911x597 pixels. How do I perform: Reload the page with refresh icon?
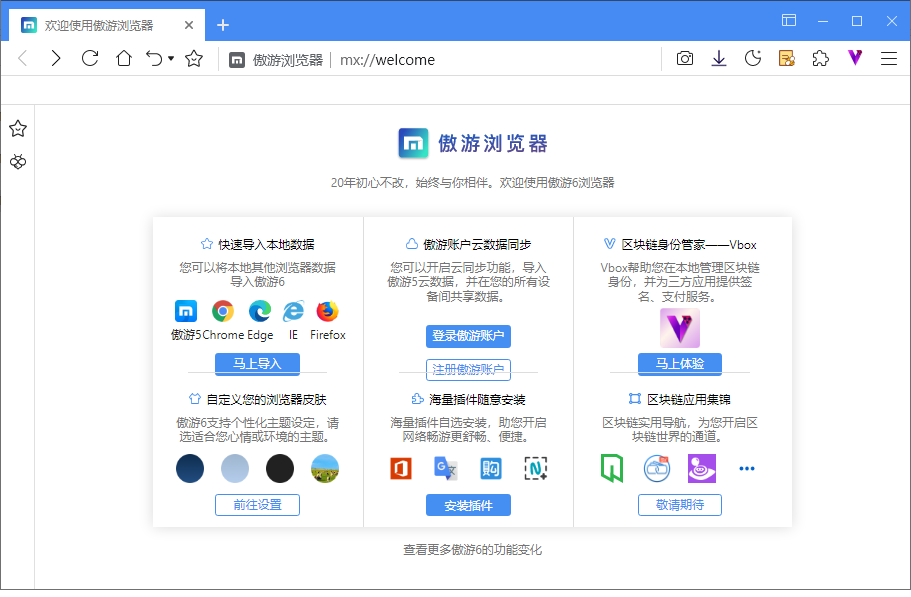tap(90, 59)
